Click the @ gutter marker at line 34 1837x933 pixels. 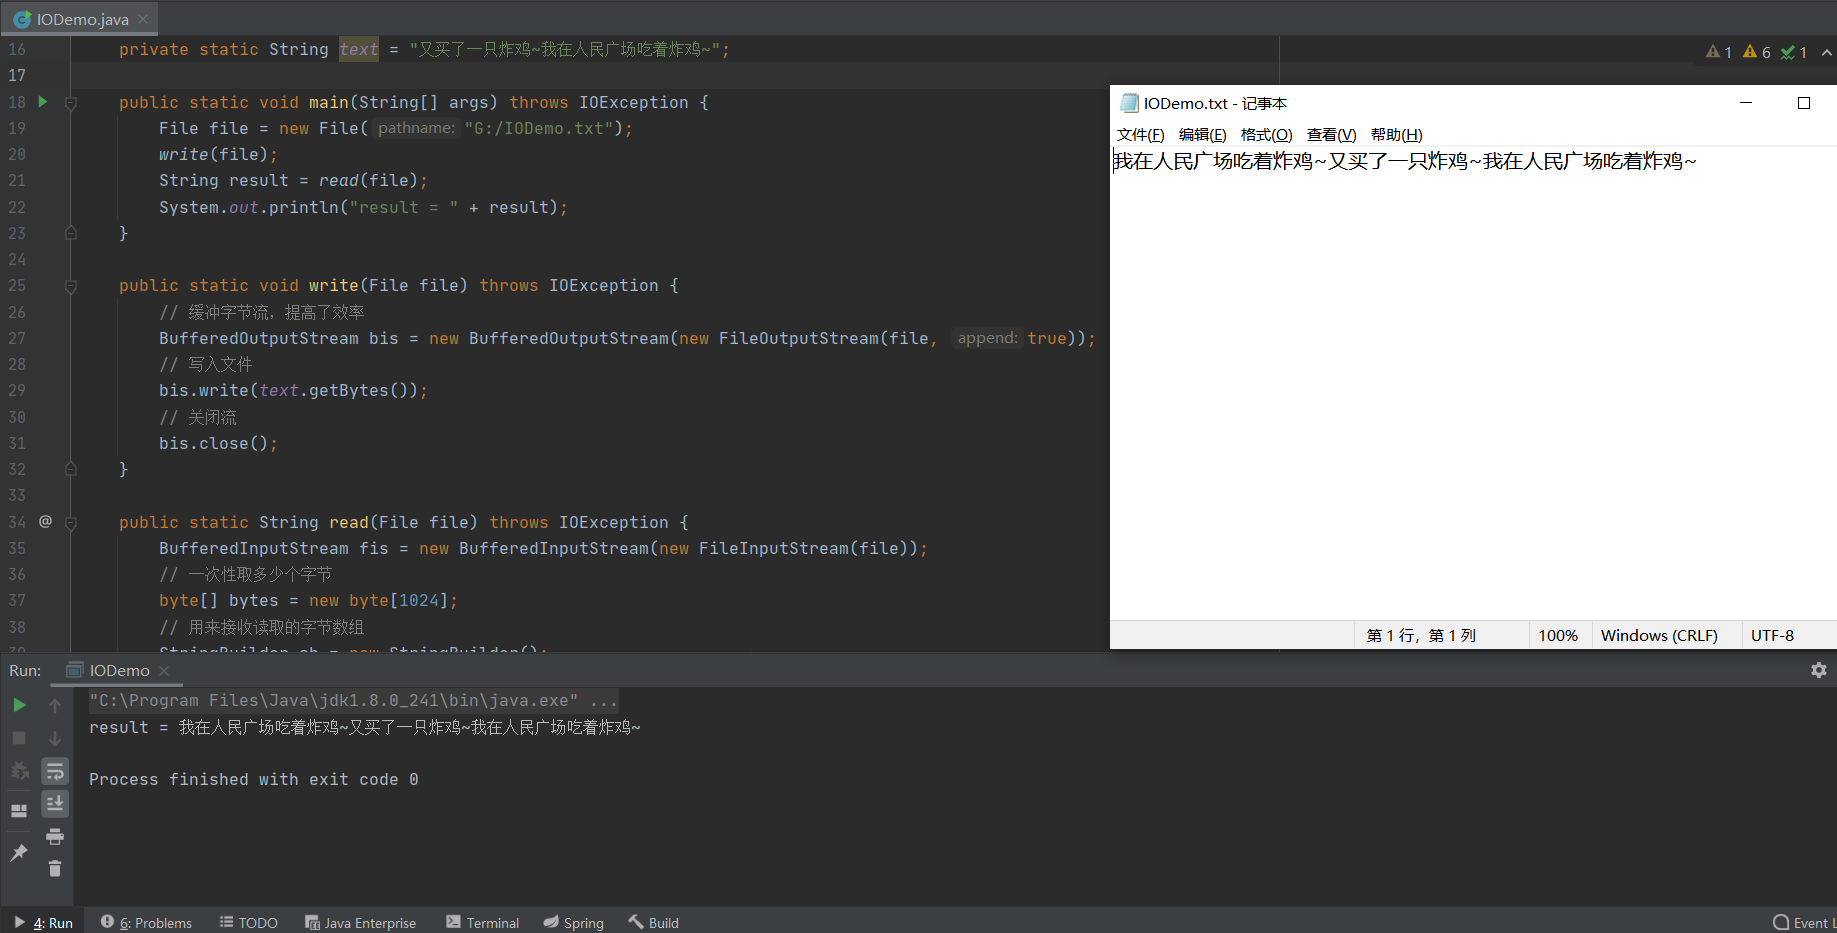point(46,521)
